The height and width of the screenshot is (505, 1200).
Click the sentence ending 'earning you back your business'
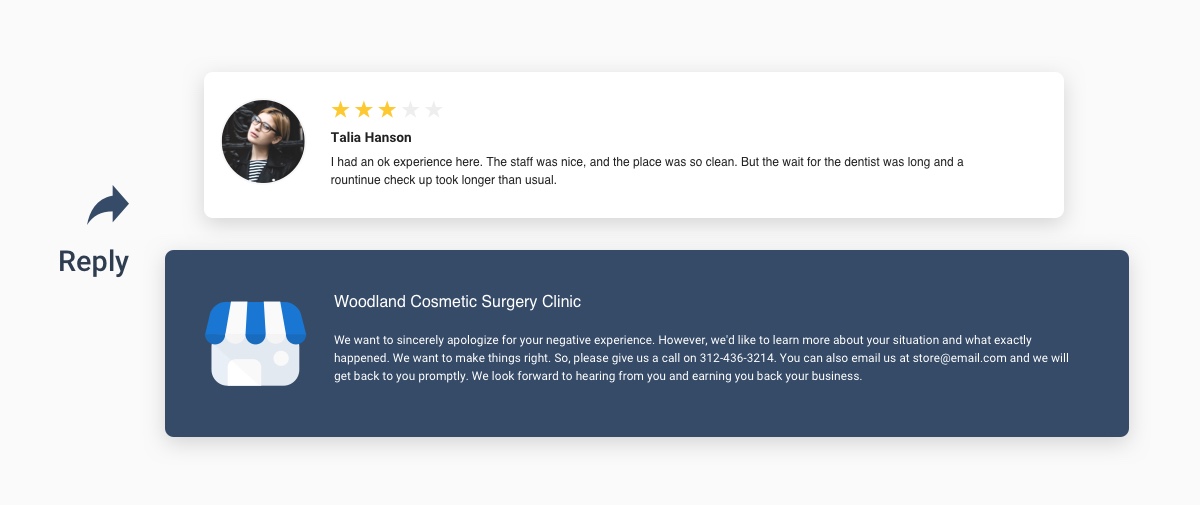point(666,377)
